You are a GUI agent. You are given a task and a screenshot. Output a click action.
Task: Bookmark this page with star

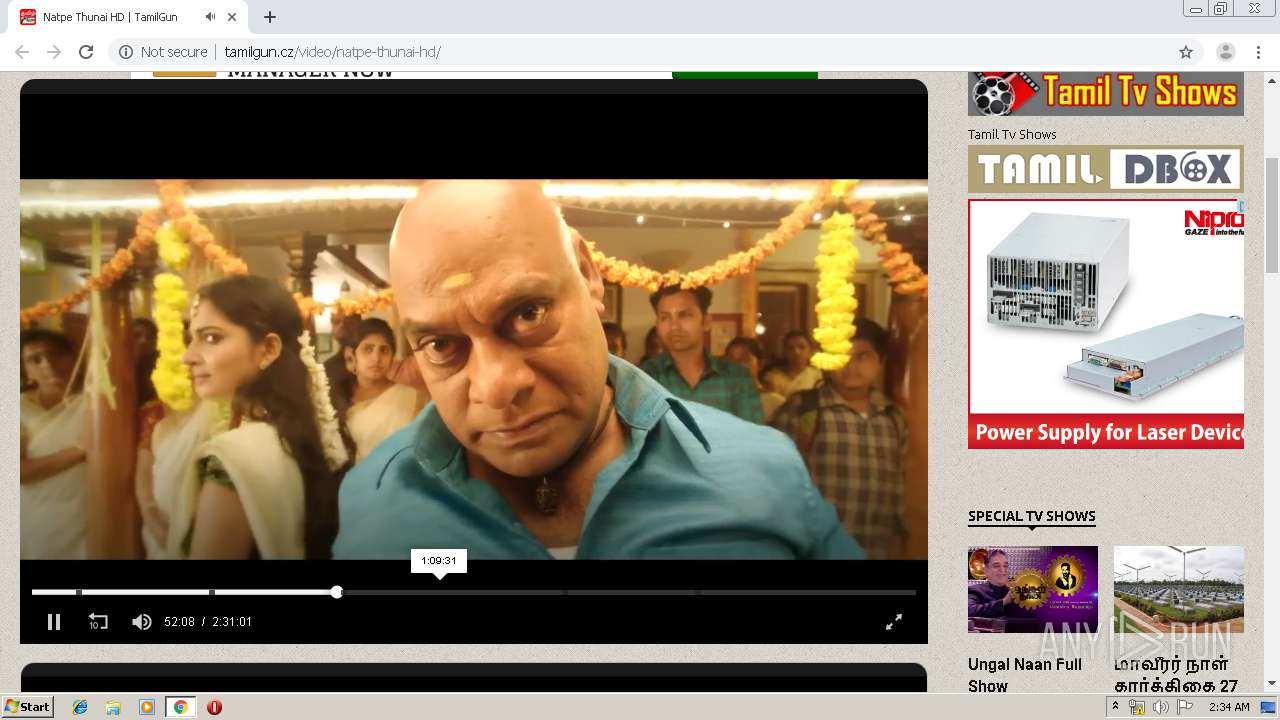tap(1186, 52)
